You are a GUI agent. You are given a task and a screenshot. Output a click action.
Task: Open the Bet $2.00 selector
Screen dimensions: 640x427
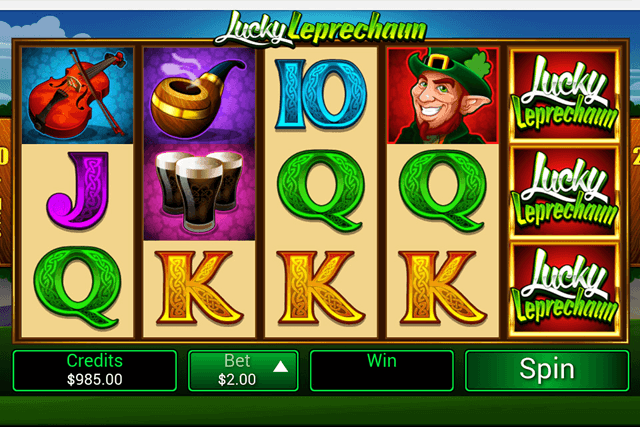(243, 370)
